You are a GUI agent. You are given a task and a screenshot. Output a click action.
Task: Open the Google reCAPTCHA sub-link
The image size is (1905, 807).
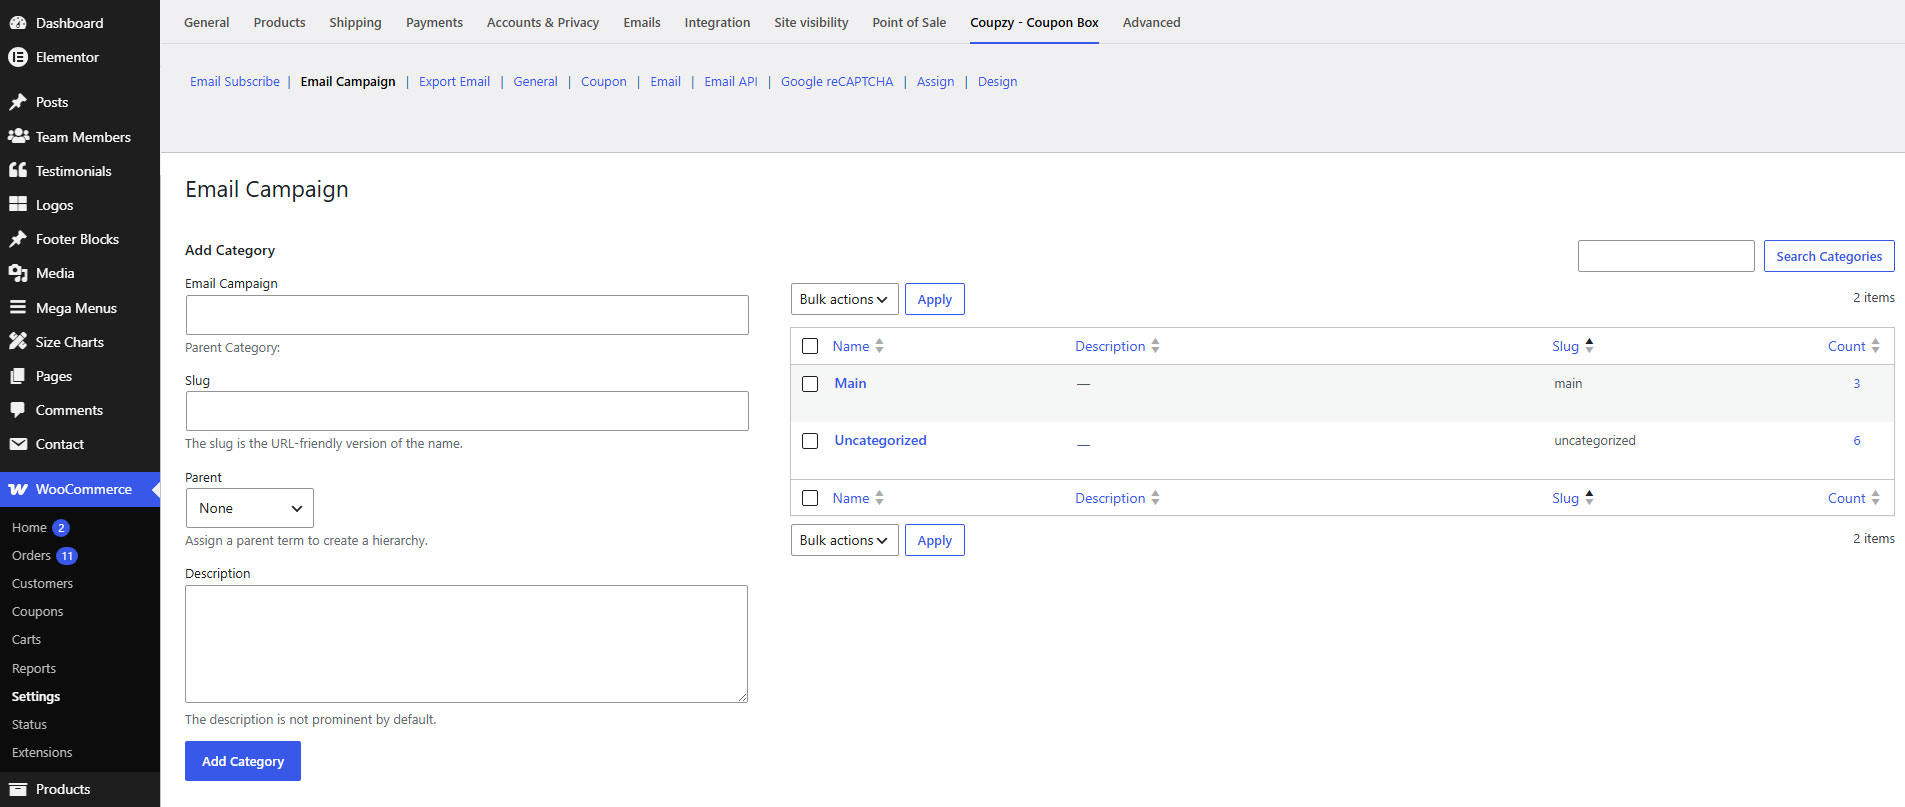(837, 82)
